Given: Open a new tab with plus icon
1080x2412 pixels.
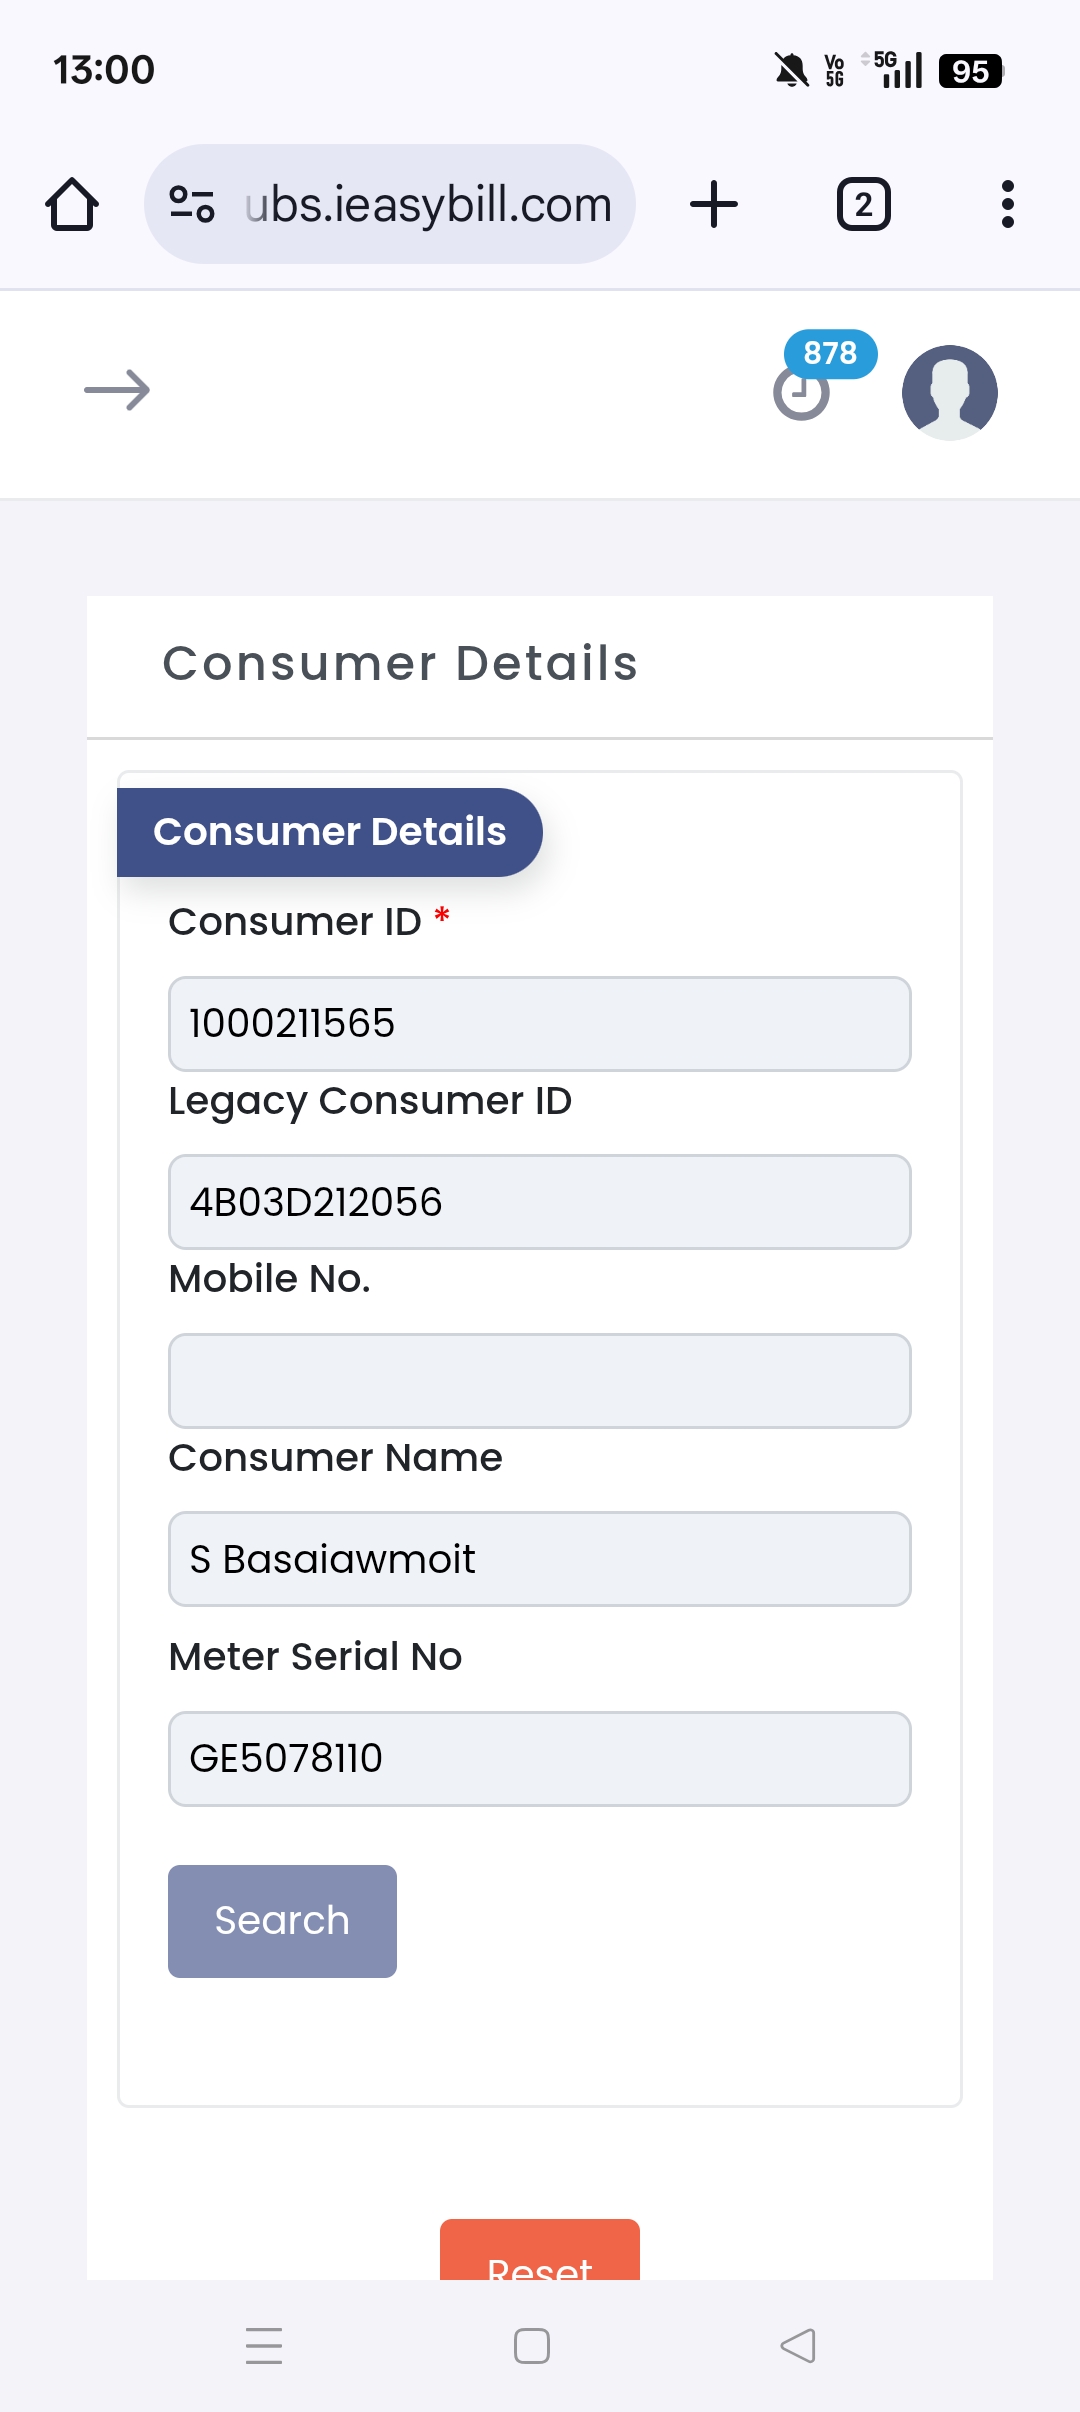Looking at the screenshot, I should [x=714, y=205].
